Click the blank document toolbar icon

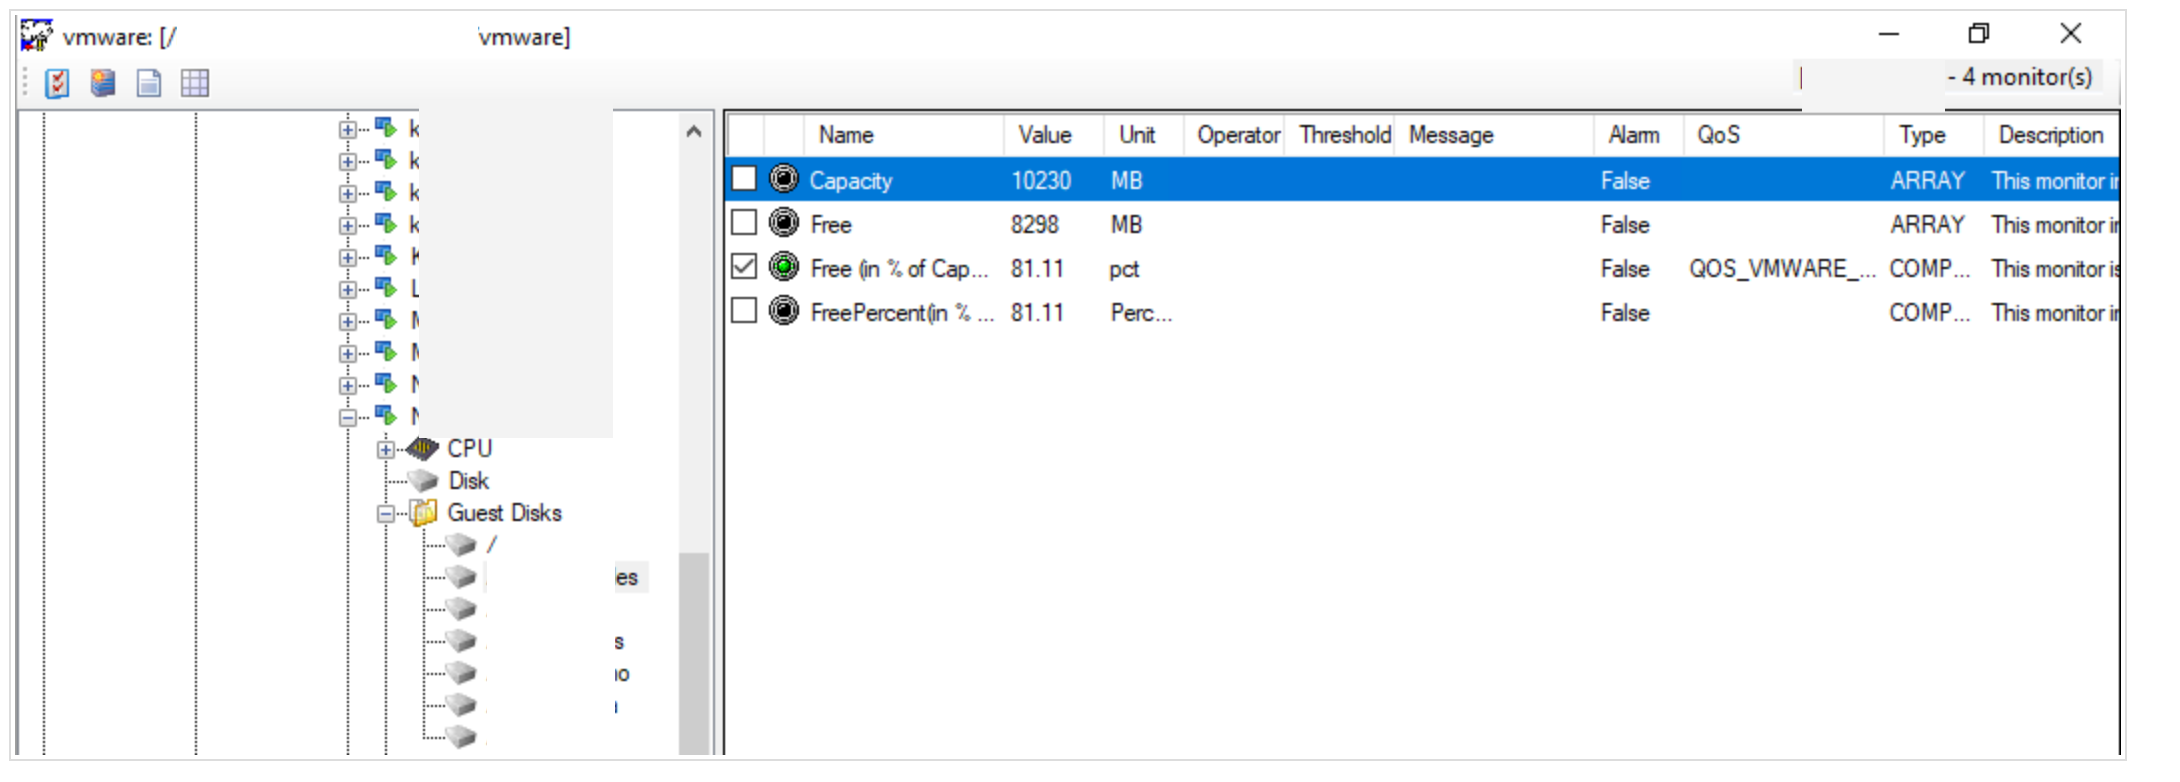(149, 83)
